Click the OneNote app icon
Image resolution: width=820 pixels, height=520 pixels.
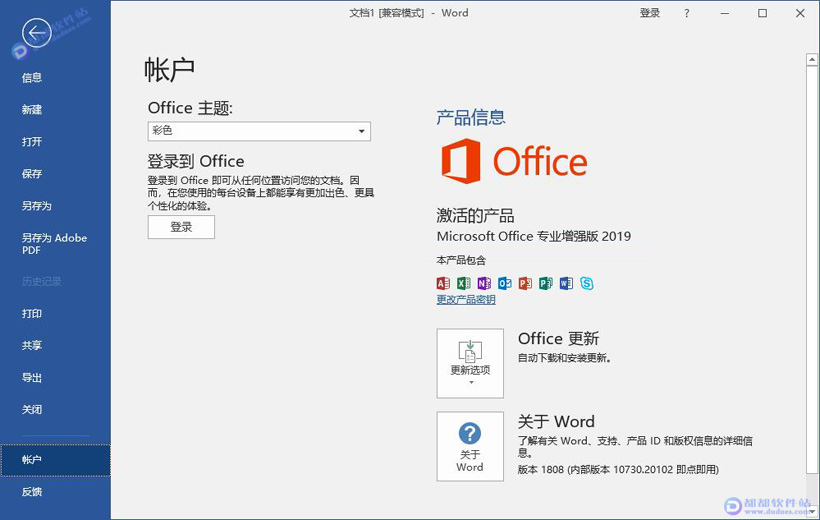(484, 284)
